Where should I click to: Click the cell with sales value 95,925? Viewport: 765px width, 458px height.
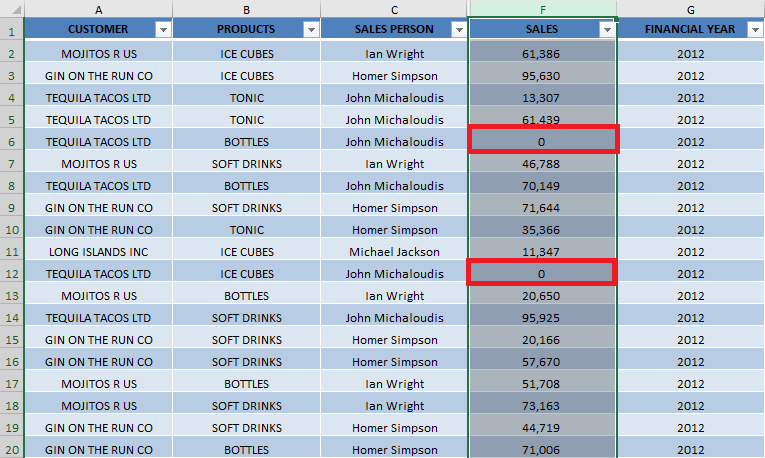coord(543,318)
